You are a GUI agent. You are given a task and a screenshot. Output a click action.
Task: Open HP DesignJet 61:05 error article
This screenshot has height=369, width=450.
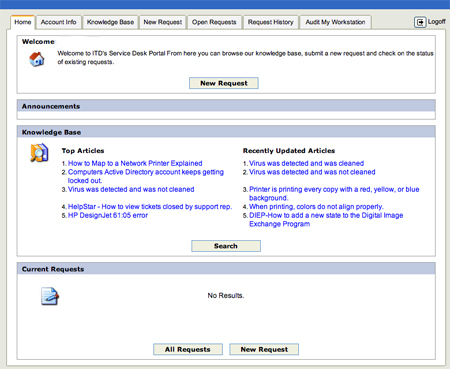(x=108, y=215)
